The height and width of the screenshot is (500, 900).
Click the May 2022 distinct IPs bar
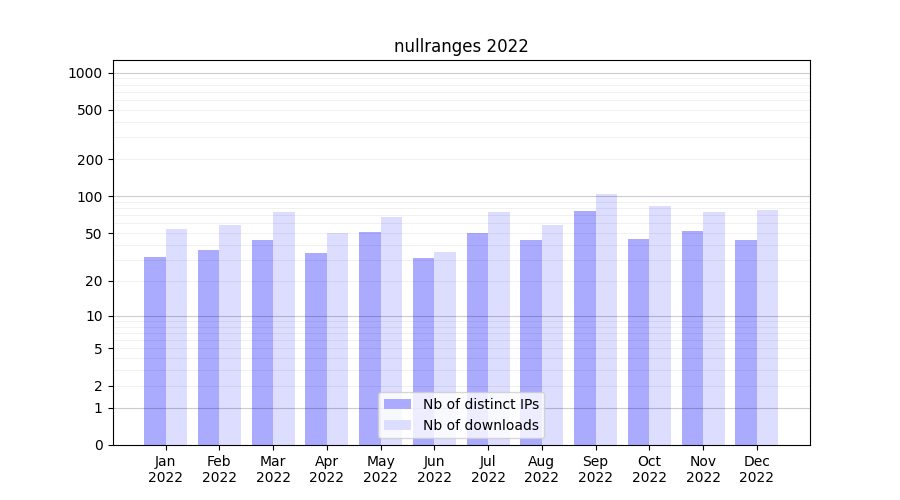(370, 338)
